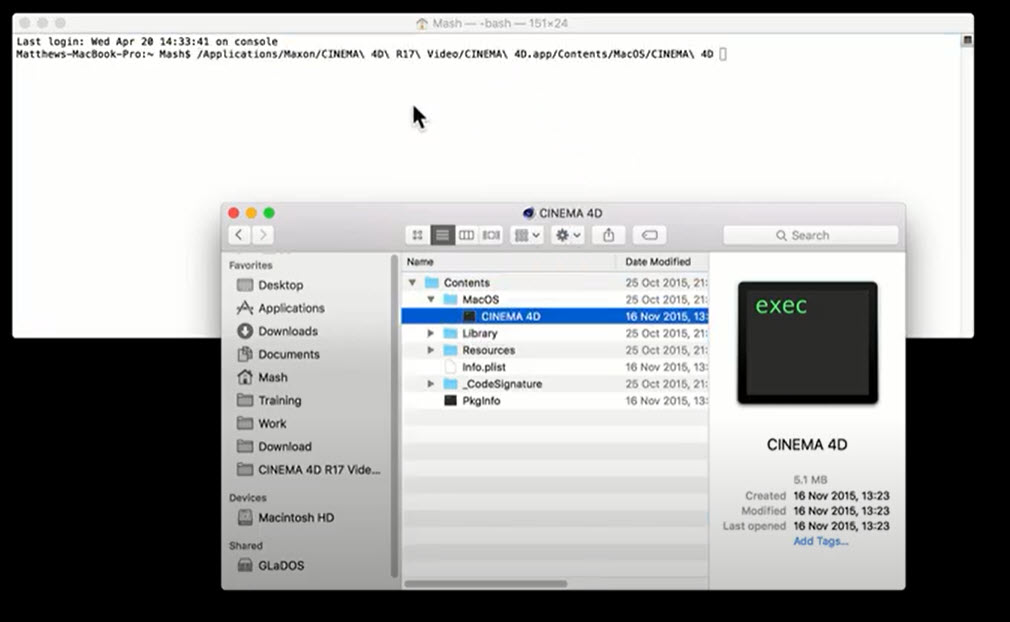Click the Finder forward navigation arrow
Screen dimensions: 1010x622
263,235
